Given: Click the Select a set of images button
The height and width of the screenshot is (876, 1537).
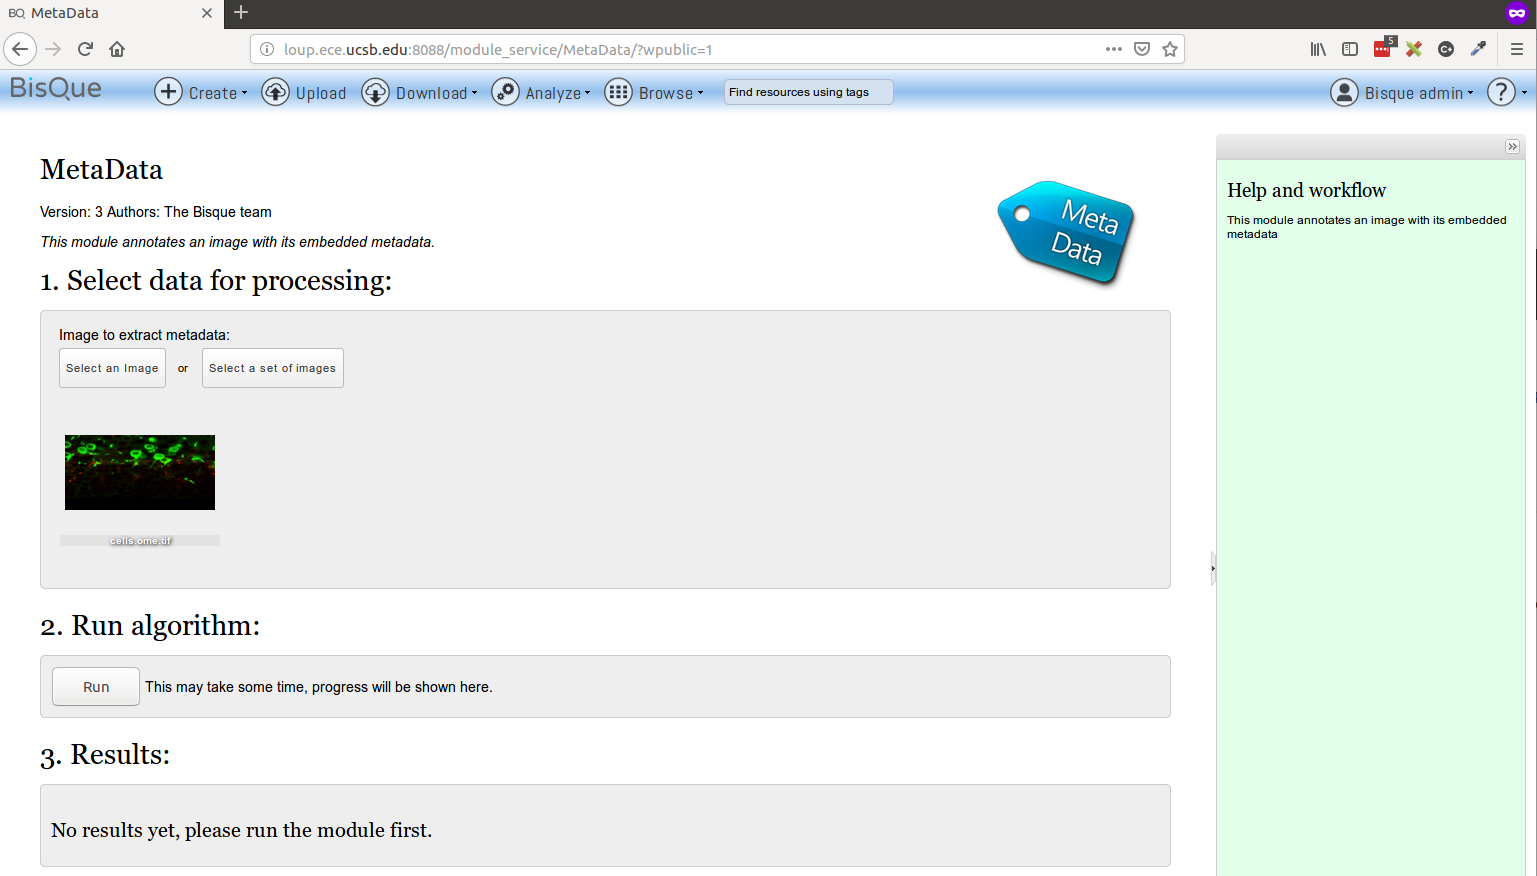Looking at the screenshot, I should (x=272, y=368).
